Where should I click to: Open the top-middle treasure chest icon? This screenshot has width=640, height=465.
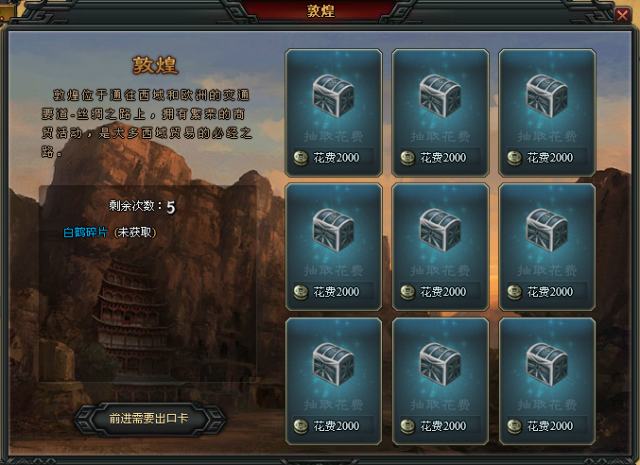tap(440, 96)
